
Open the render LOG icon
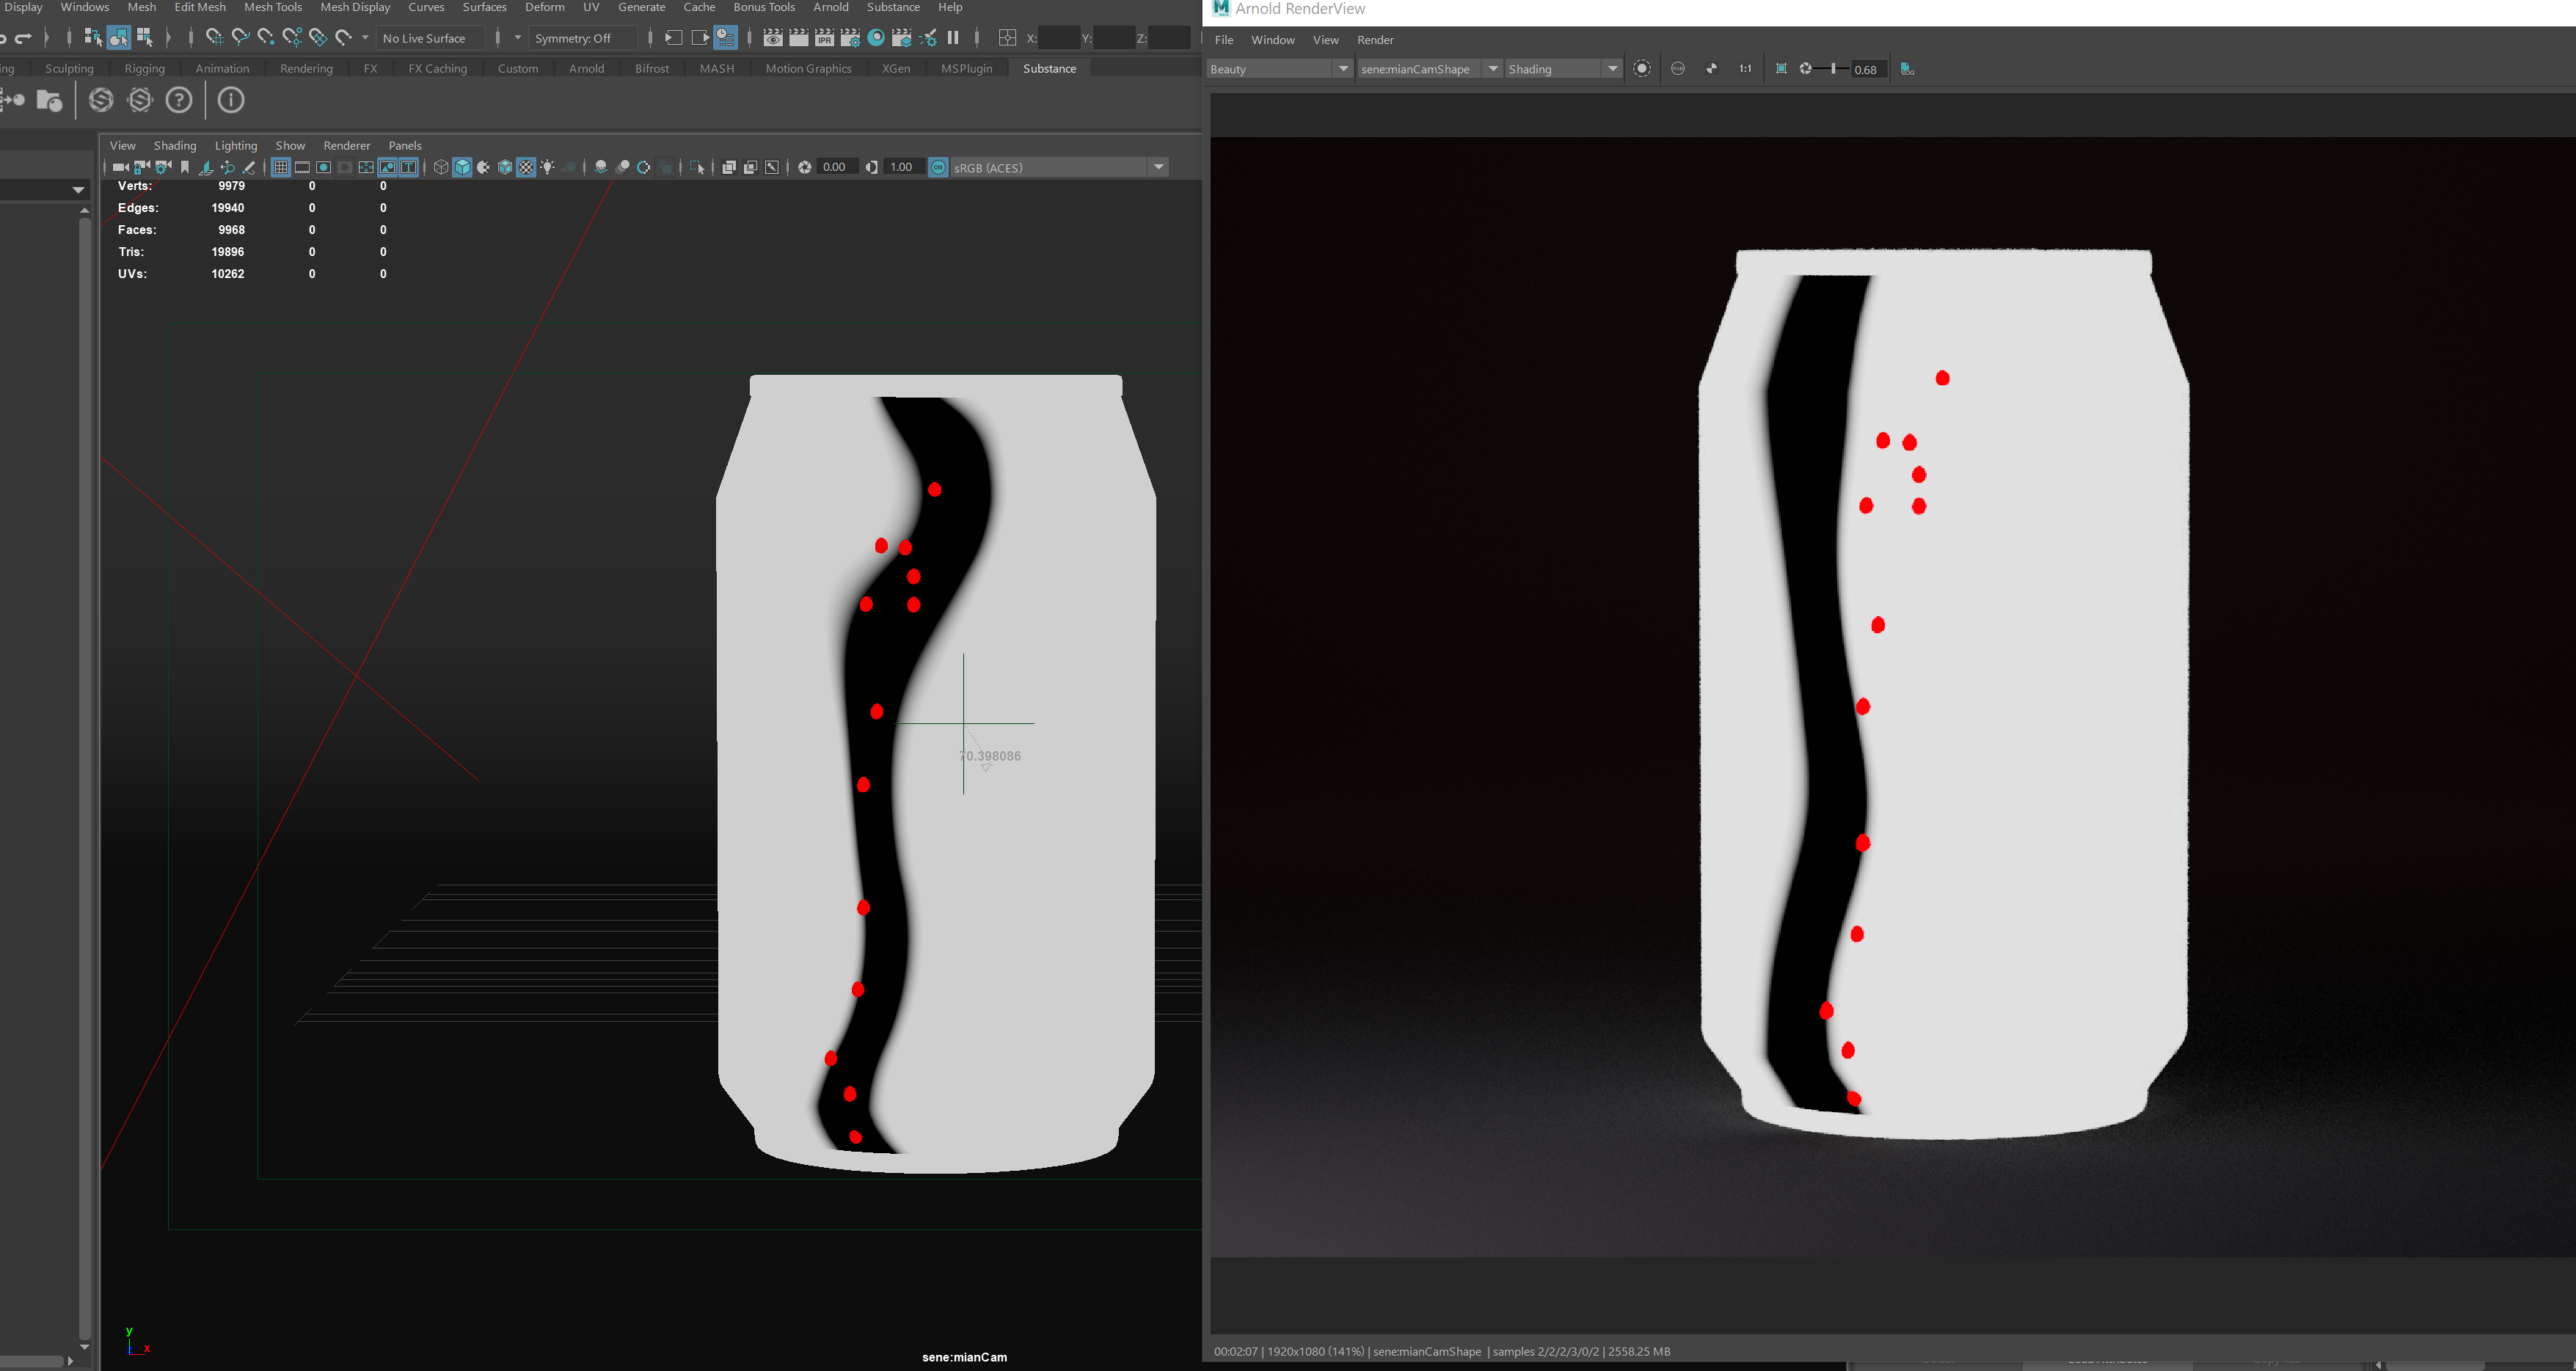[x=1907, y=69]
